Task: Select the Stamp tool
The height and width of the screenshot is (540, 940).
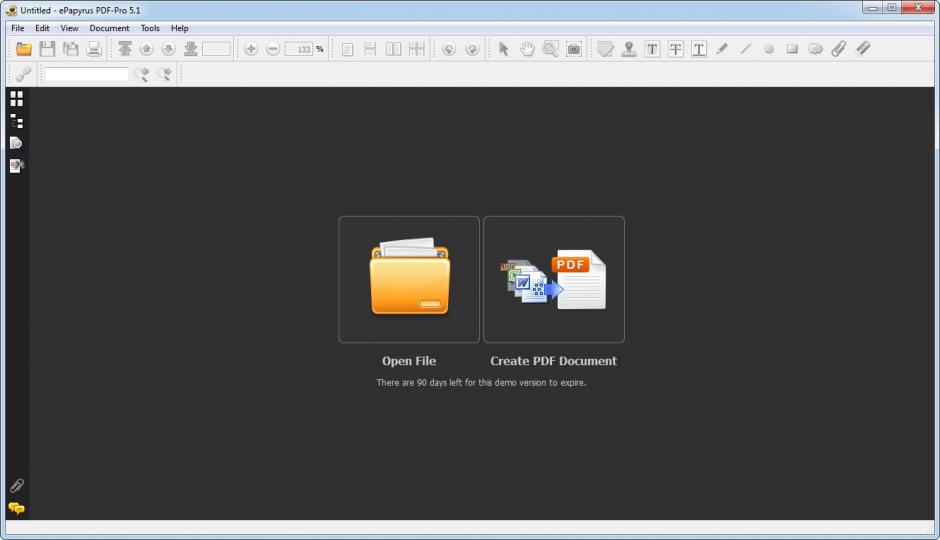Action: pyautogui.click(x=629, y=49)
